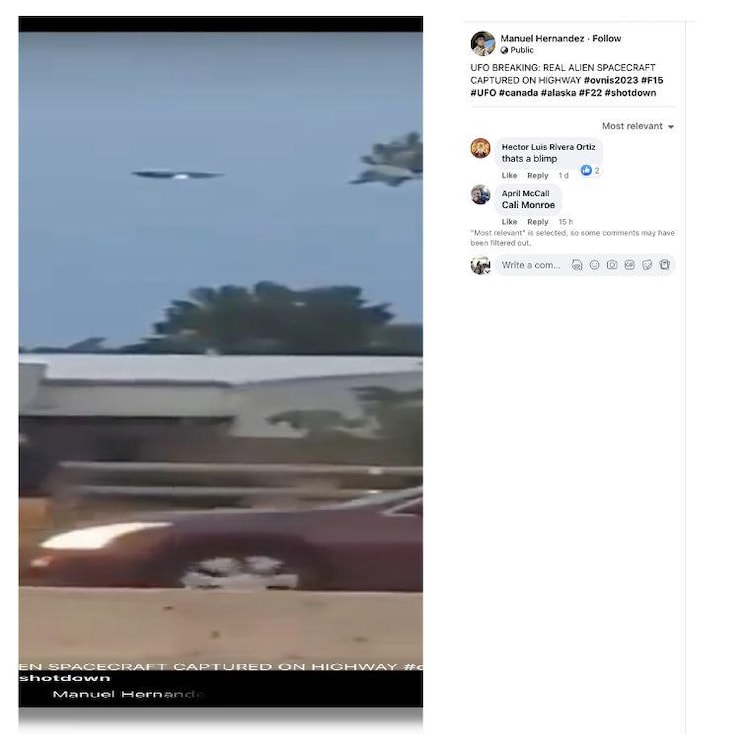
Task: Open the #ovnis2023 hashtag
Action: [611, 80]
